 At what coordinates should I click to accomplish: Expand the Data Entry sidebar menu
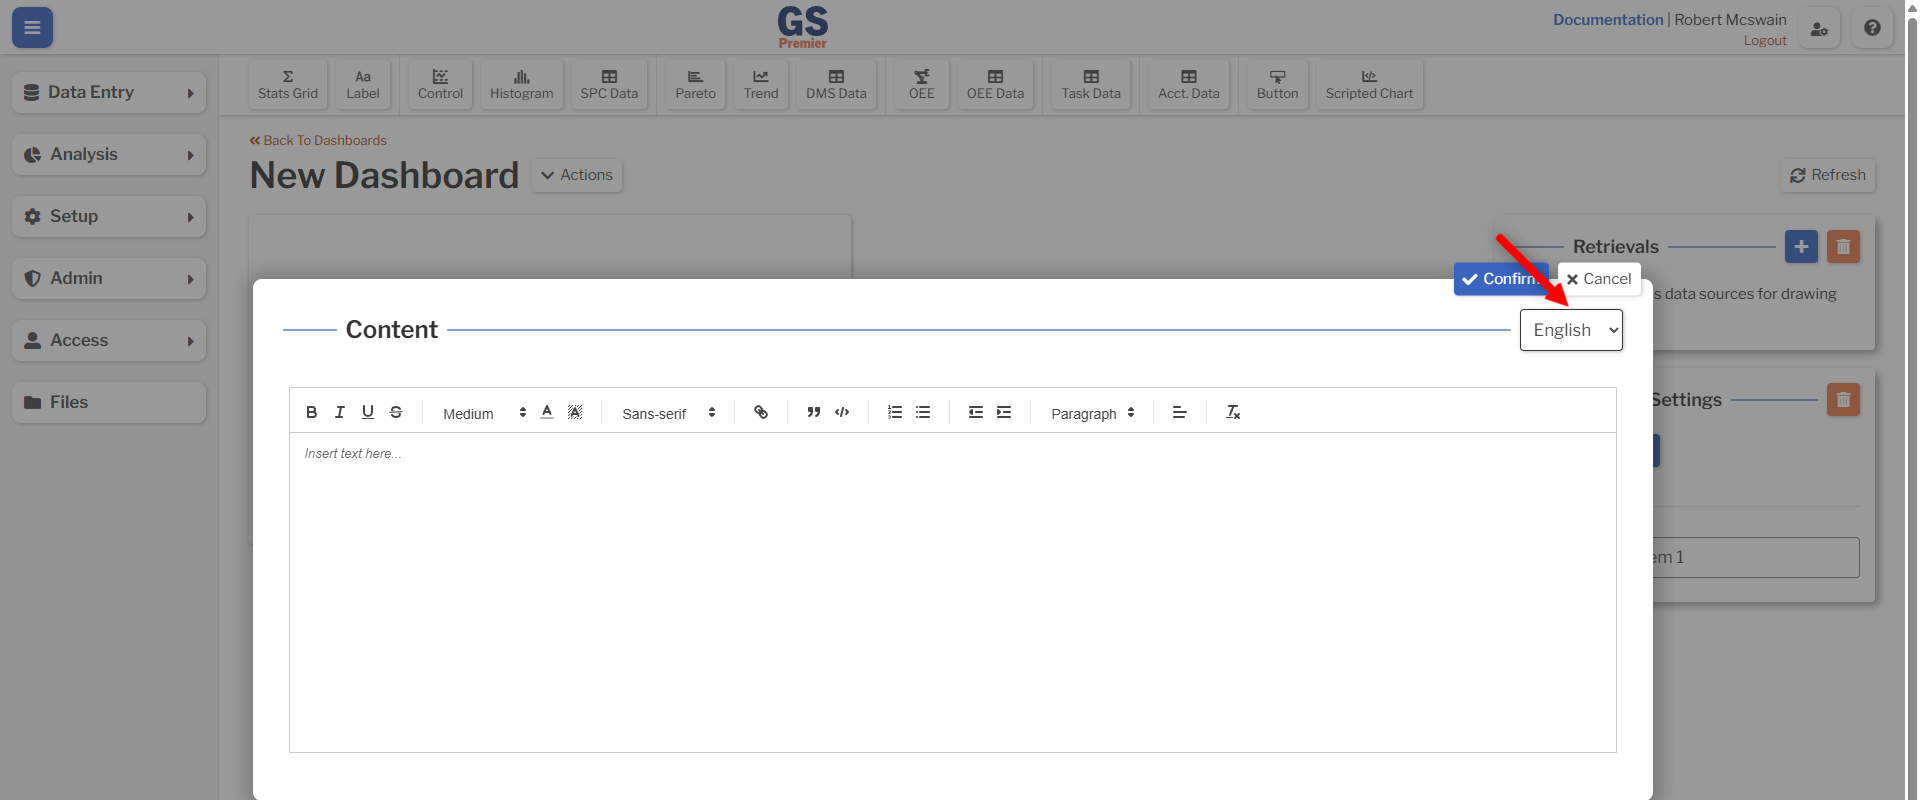[x=109, y=92]
